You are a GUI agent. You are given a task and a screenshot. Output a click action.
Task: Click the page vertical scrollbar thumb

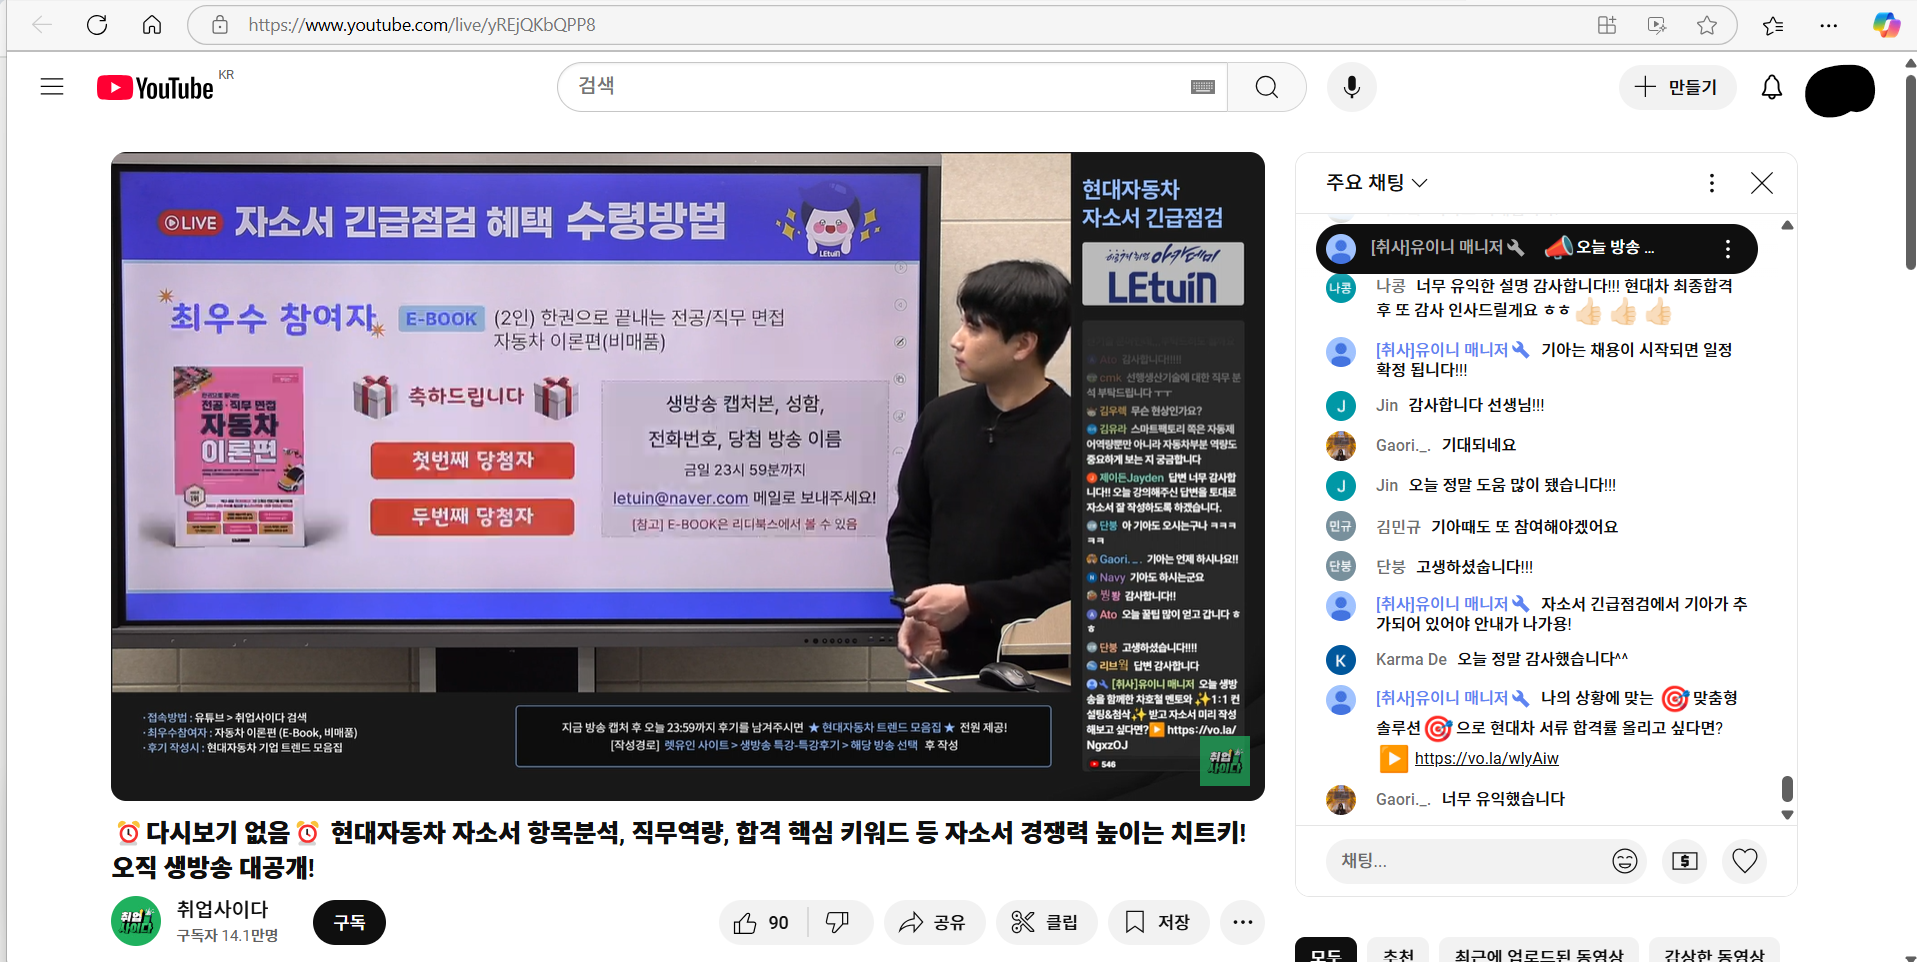1910,170
